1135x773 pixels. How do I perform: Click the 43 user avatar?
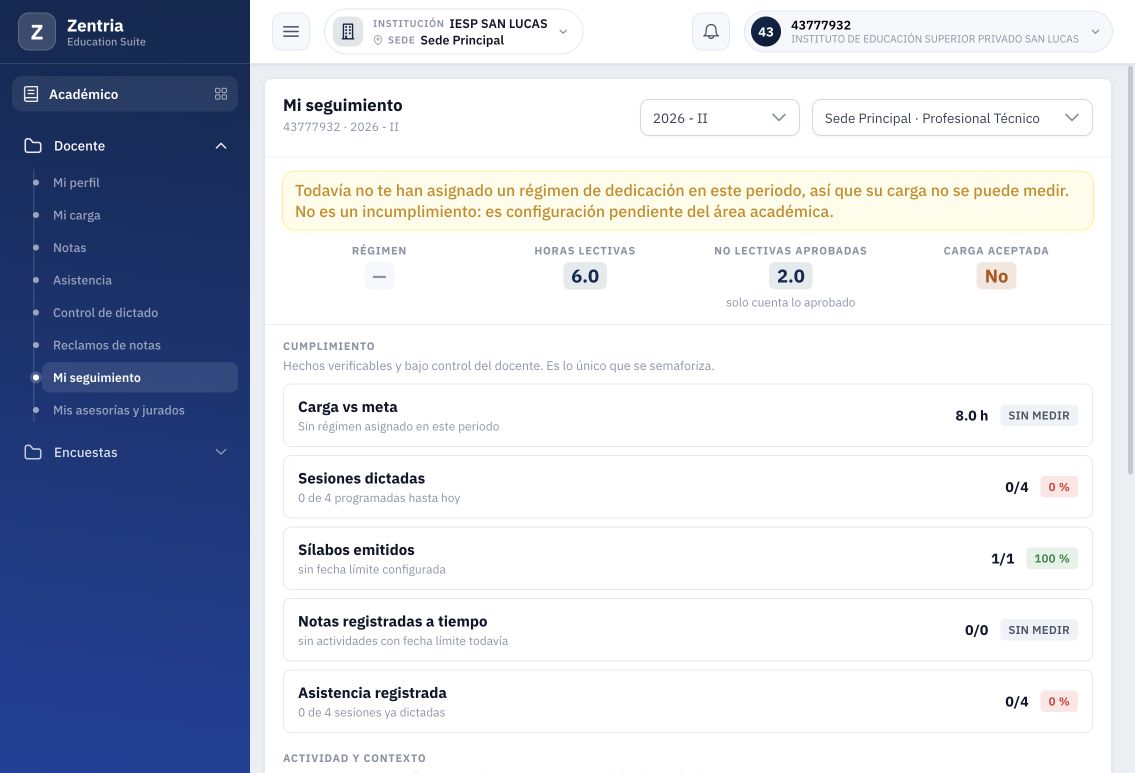[x=766, y=32]
